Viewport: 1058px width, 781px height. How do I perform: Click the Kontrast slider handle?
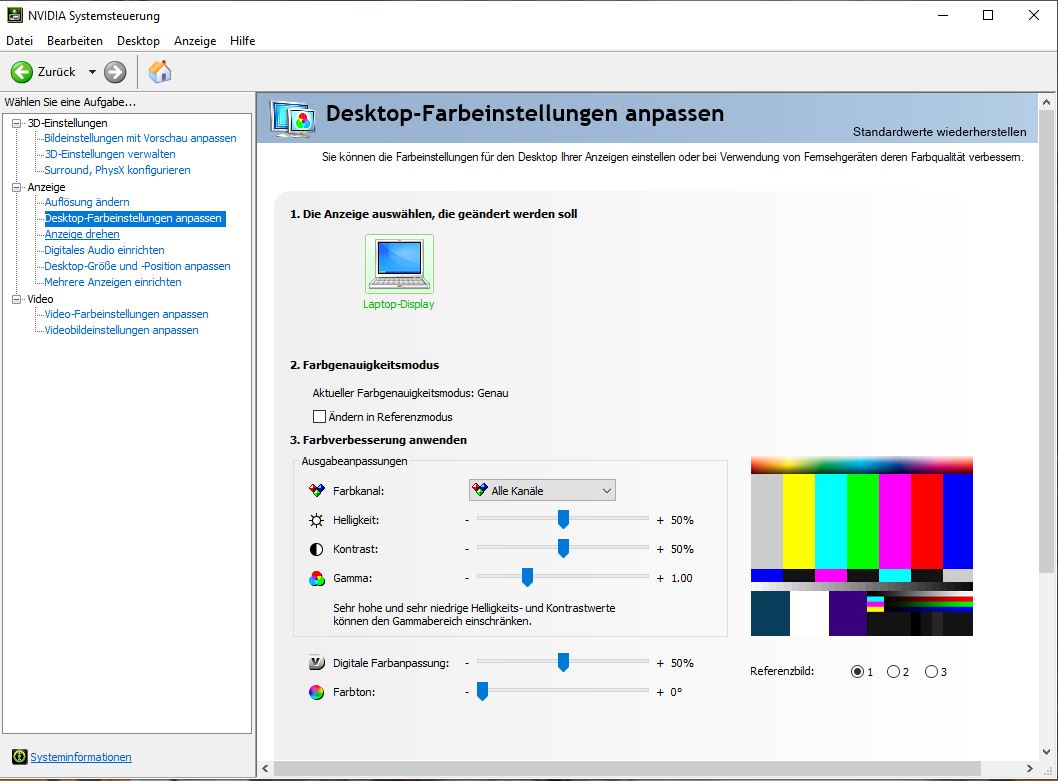pos(563,548)
